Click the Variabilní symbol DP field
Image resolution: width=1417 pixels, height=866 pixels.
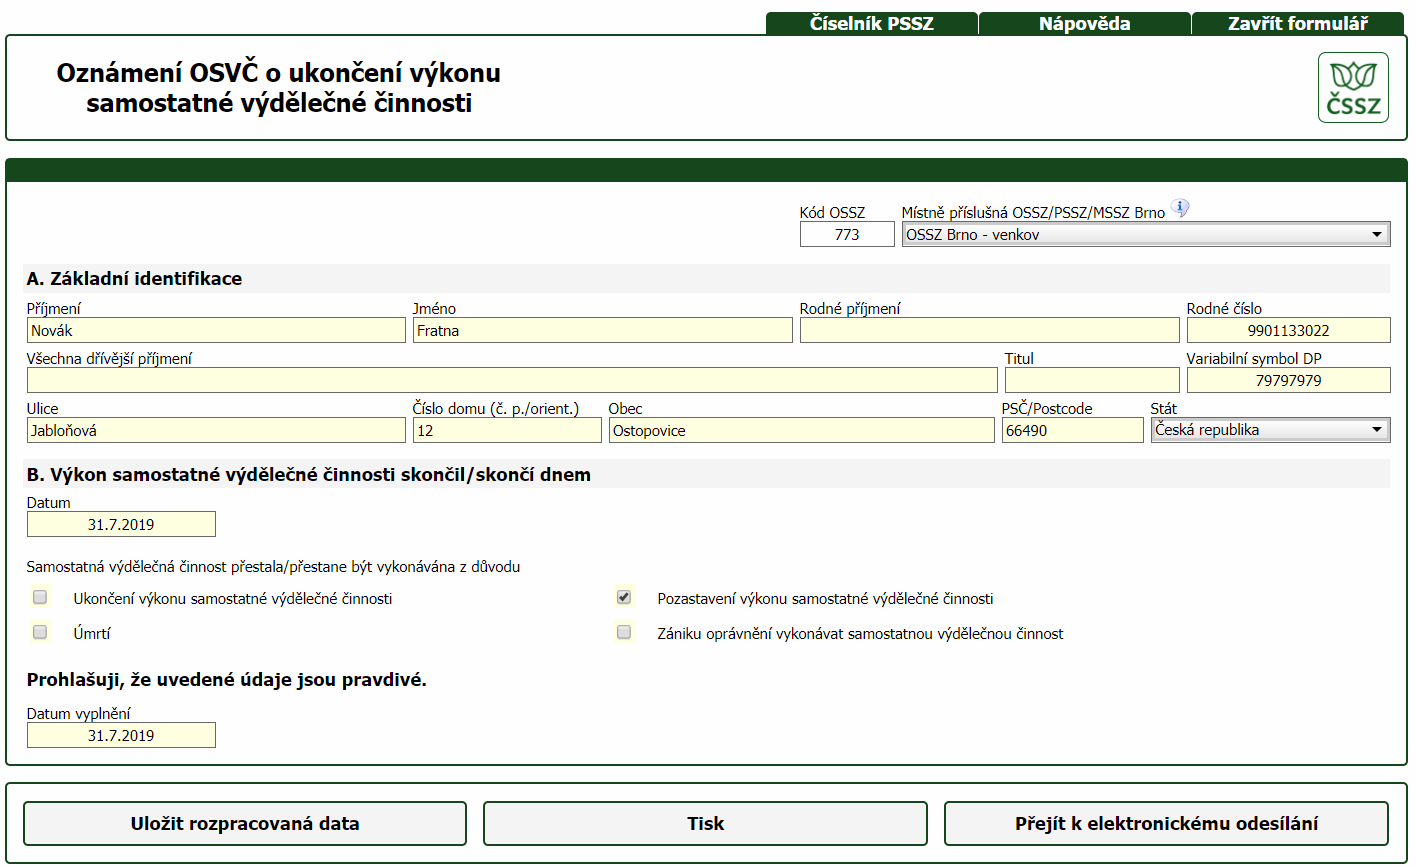click(x=1288, y=380)
